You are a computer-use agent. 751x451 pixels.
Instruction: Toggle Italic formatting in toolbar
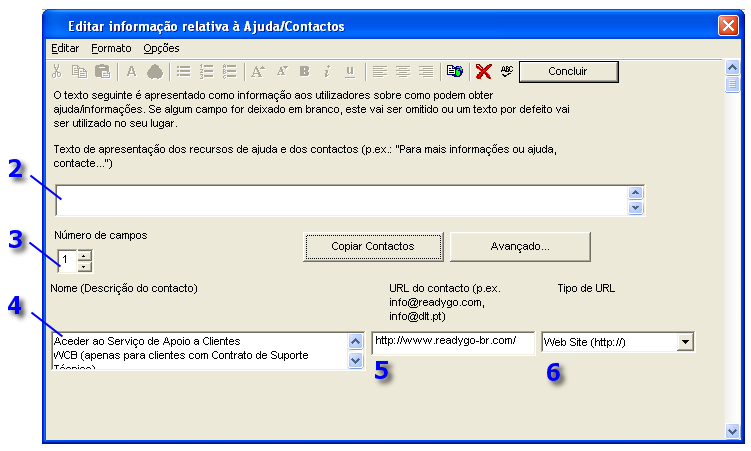tap(326, 71)
